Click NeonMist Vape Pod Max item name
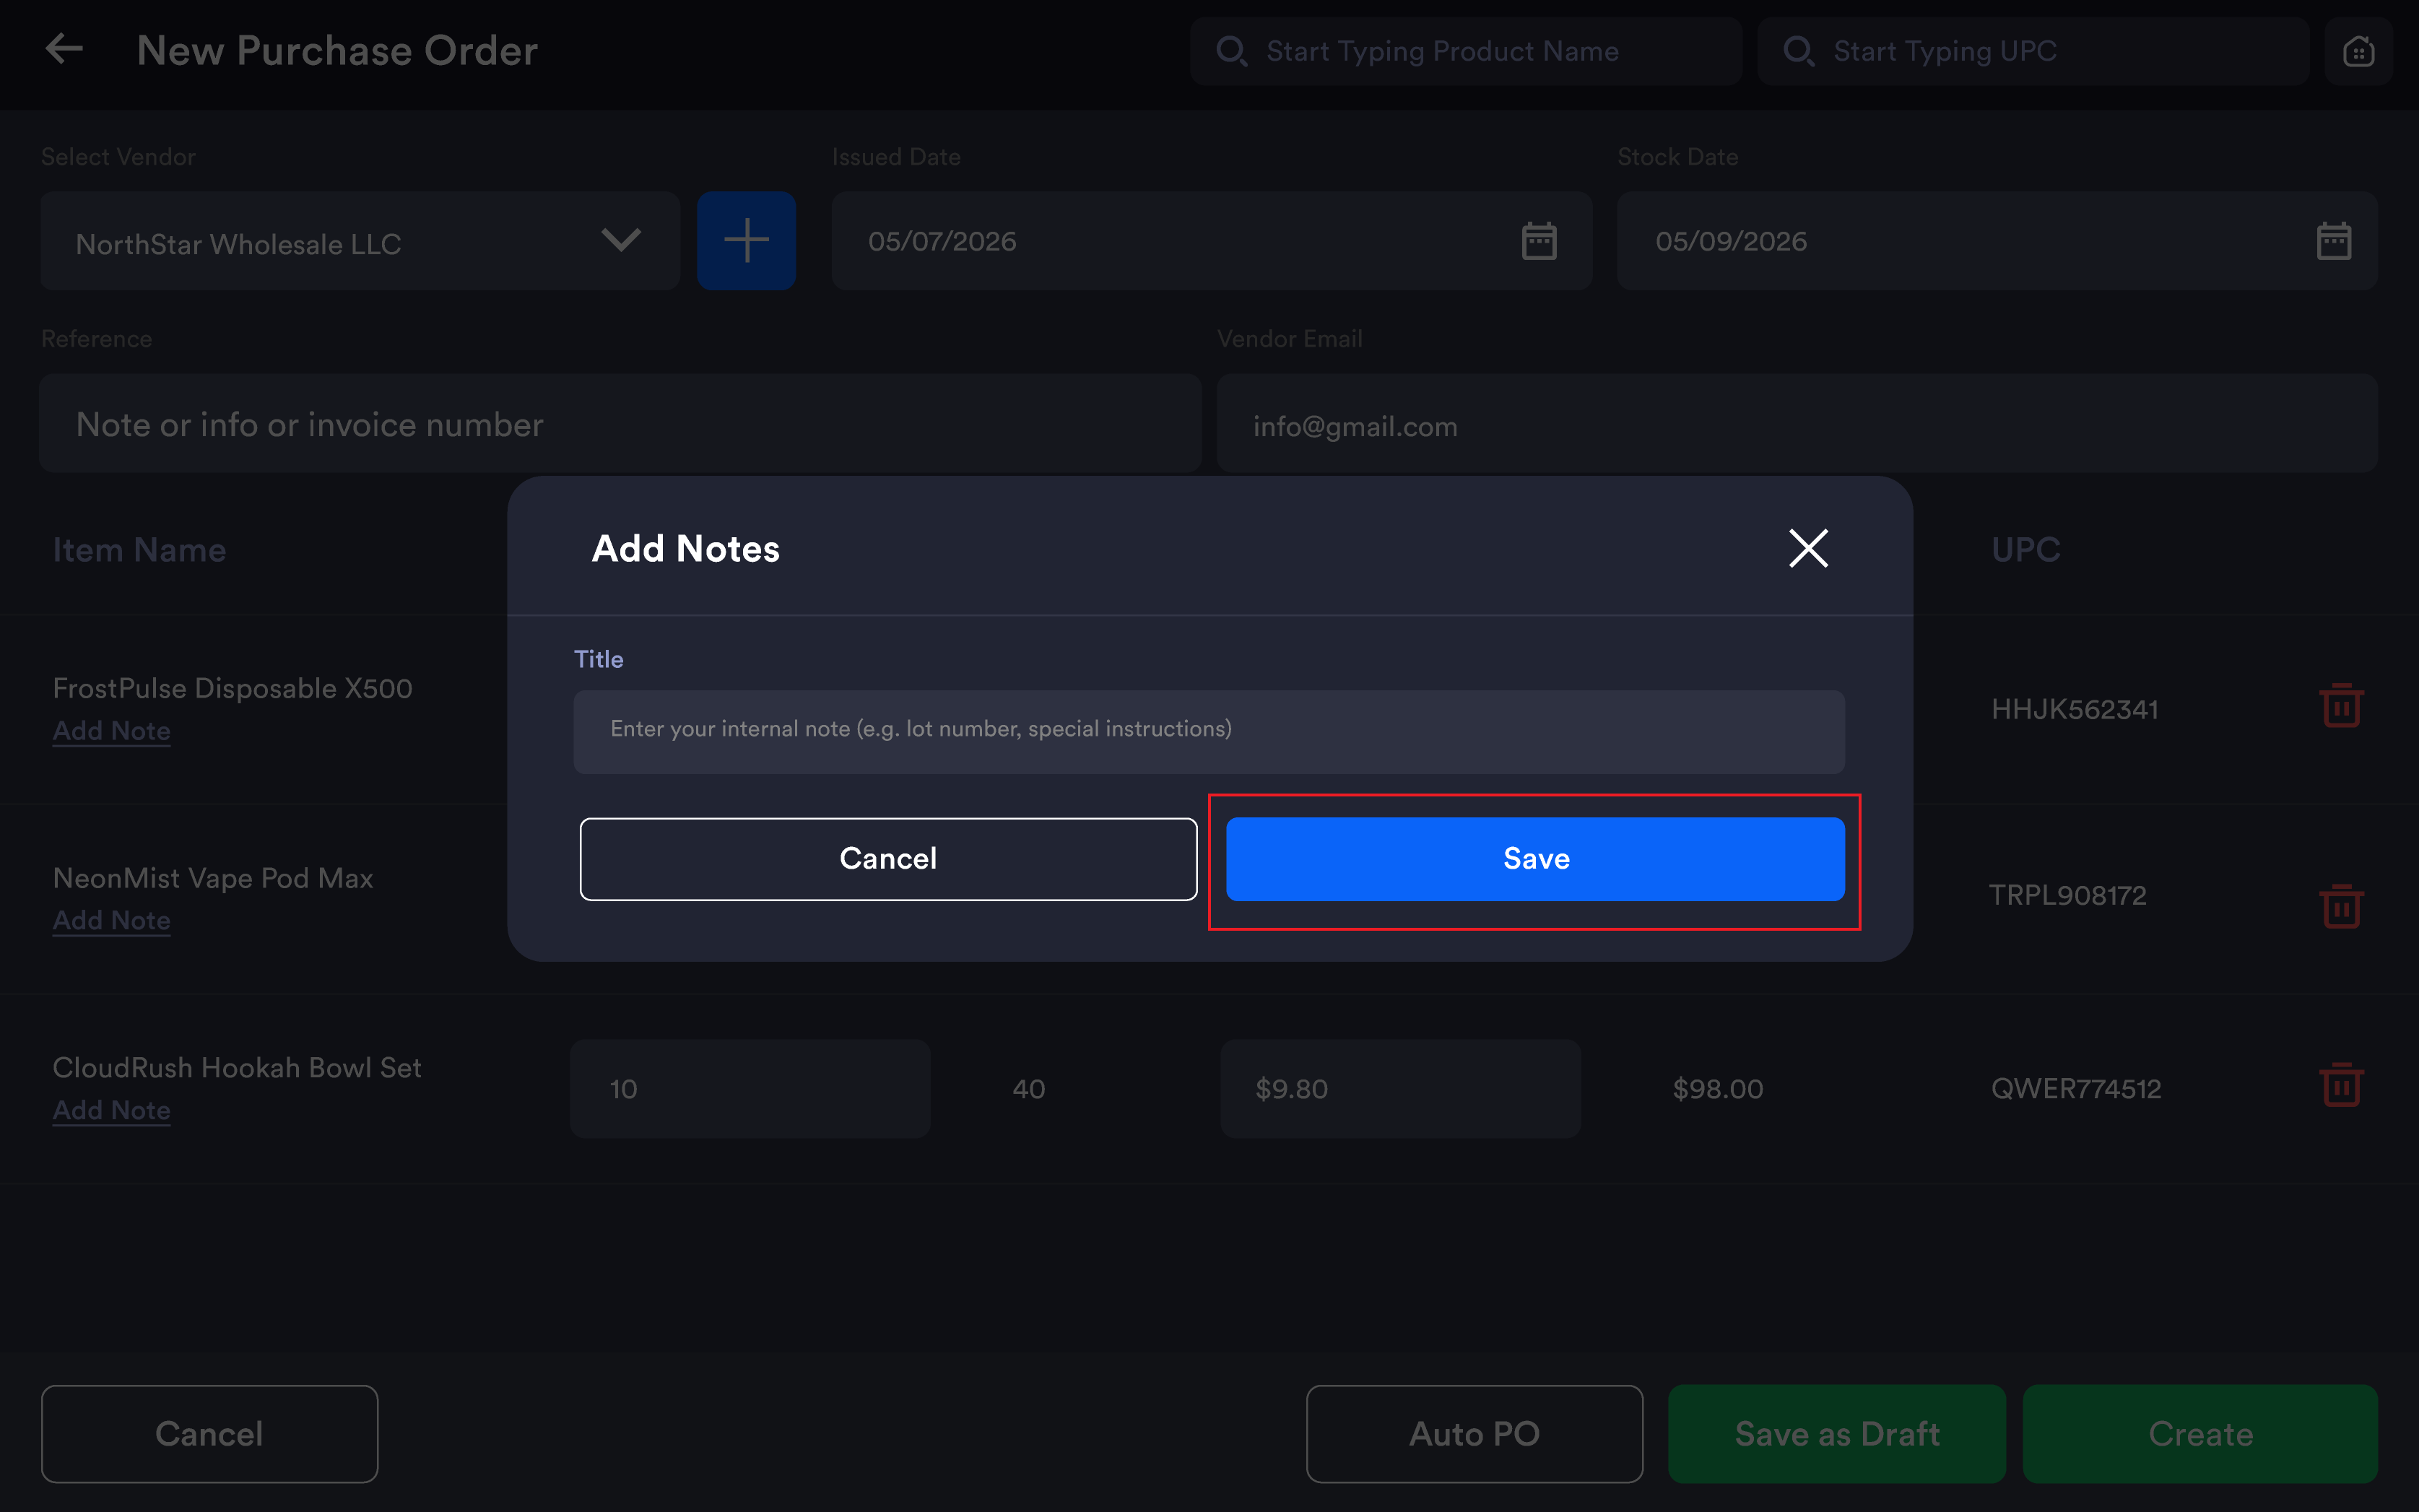2419x1512 pixels. pos(212,878)
